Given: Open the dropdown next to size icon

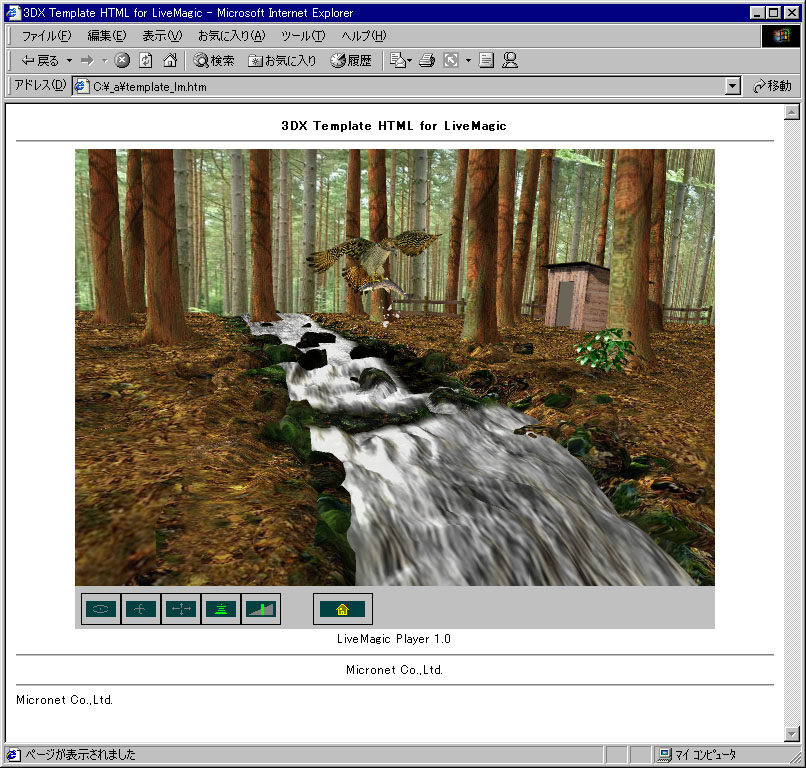Looking at the screenshot, I should click(x=468, y=61).
